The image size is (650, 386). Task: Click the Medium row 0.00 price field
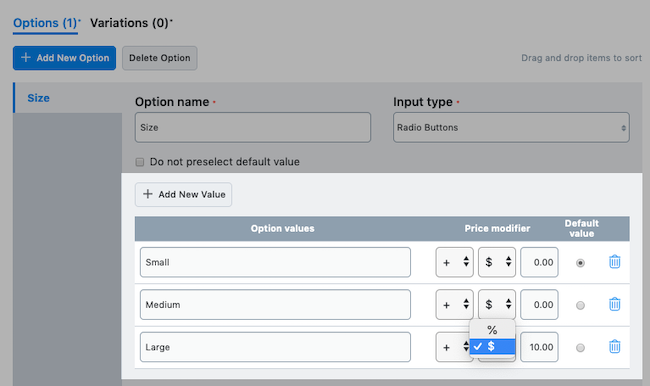point(539,304)
